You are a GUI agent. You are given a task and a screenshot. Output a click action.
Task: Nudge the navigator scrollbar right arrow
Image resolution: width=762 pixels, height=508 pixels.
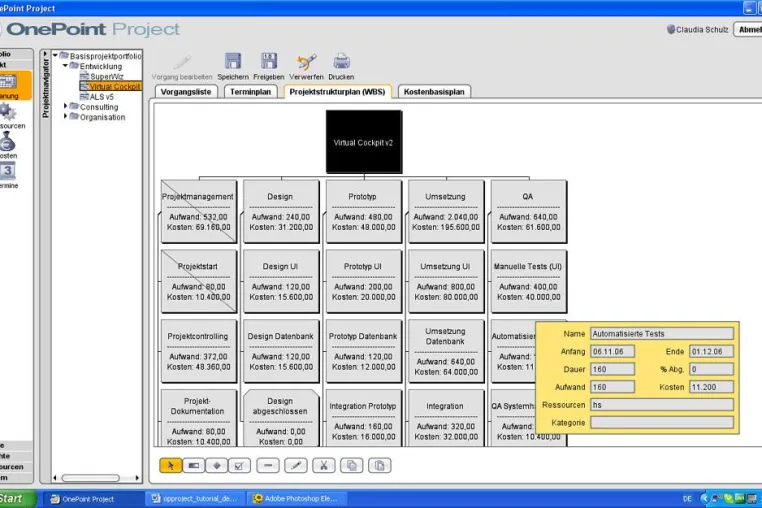click(x=137, y=478)
